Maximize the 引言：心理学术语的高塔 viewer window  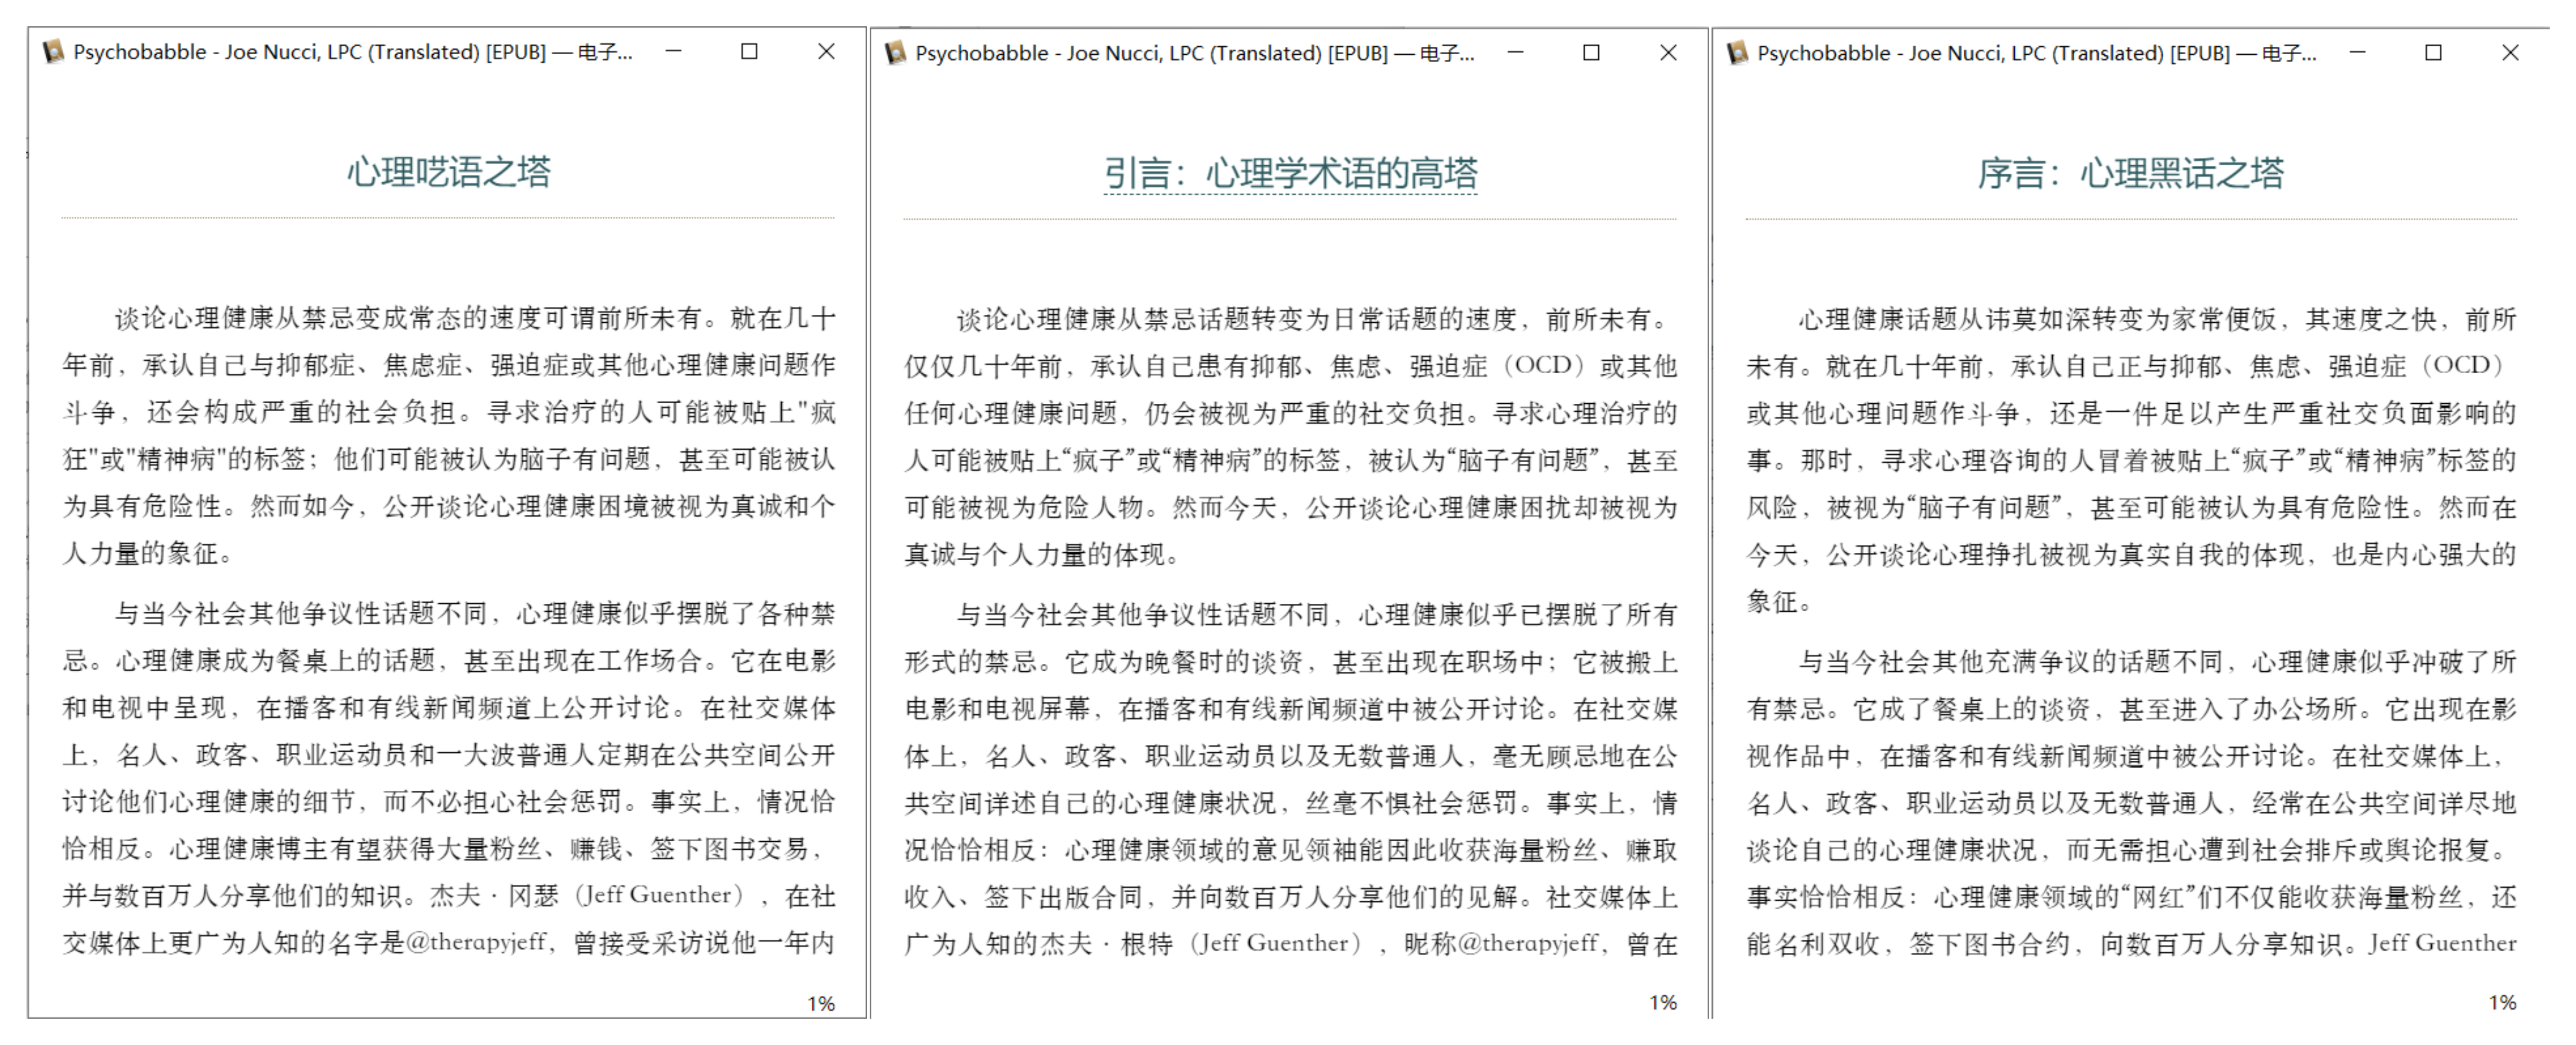tap(1591, 52)
